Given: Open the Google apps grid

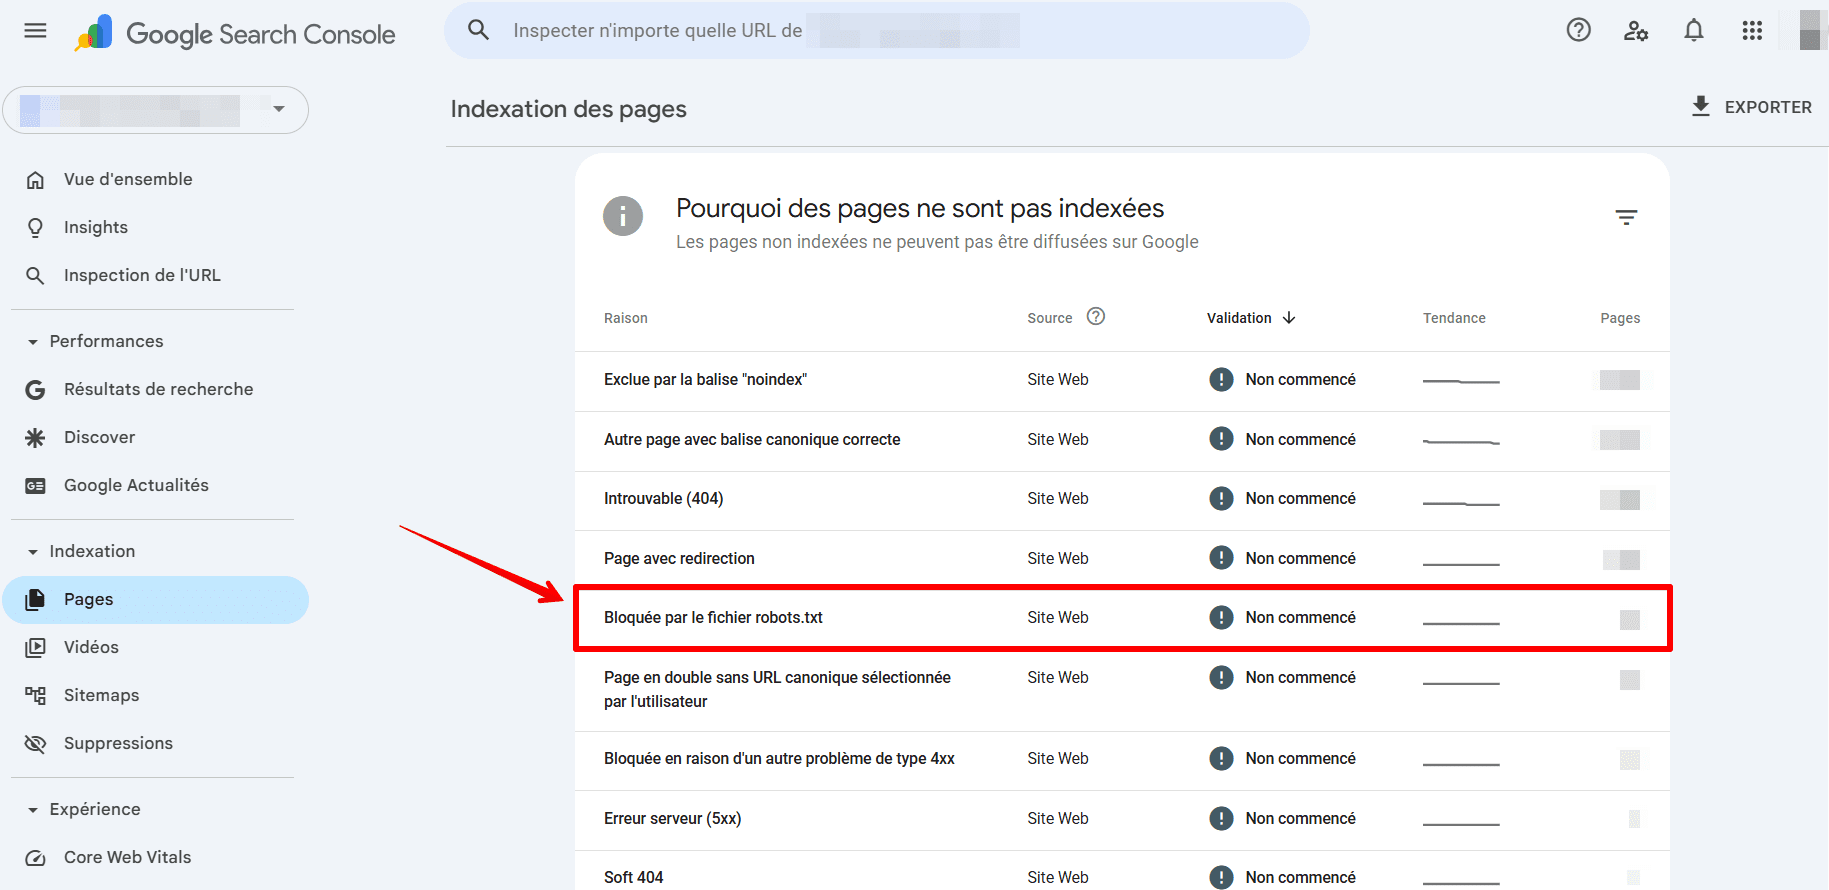Looking at the screenshot, I should [x=1752, y=31].
